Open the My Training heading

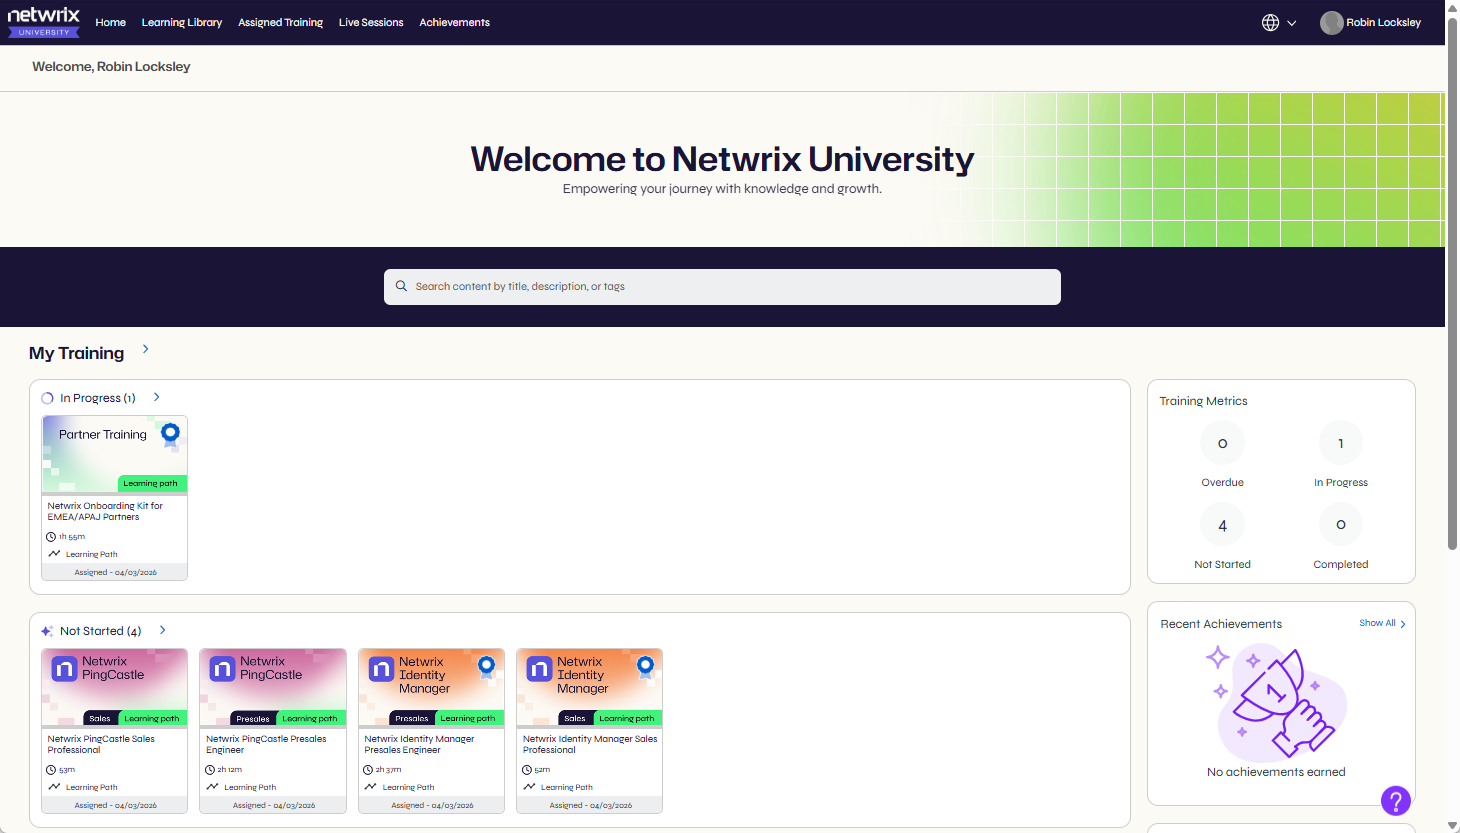(76, 353)
